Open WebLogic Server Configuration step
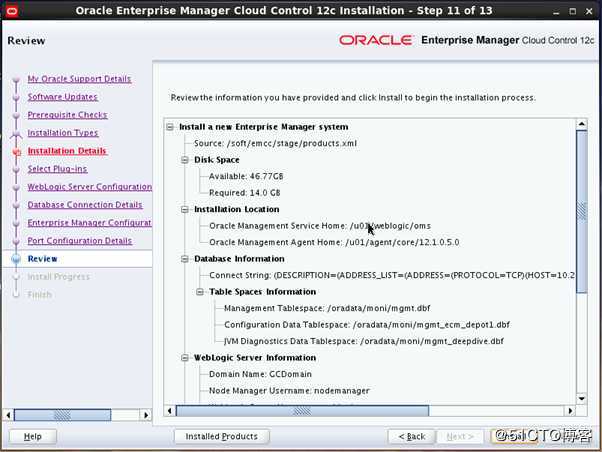Image resolution: width=602 pixels, height=452 pixels. click(x=89, y=187)
